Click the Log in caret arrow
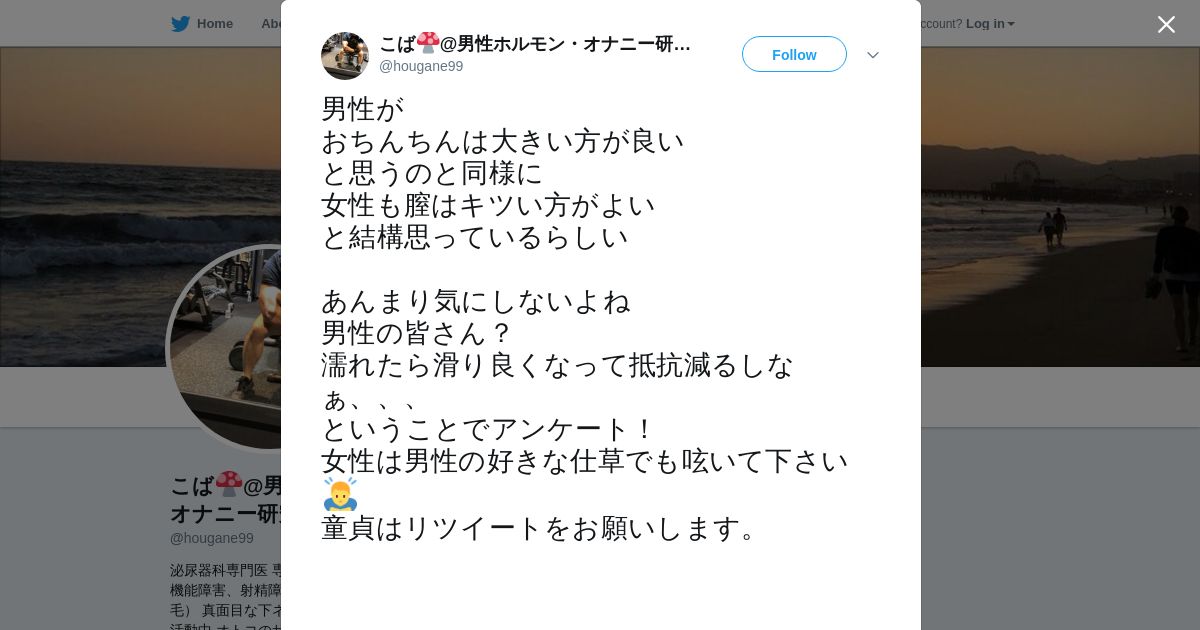 [x=1011, y=24]
